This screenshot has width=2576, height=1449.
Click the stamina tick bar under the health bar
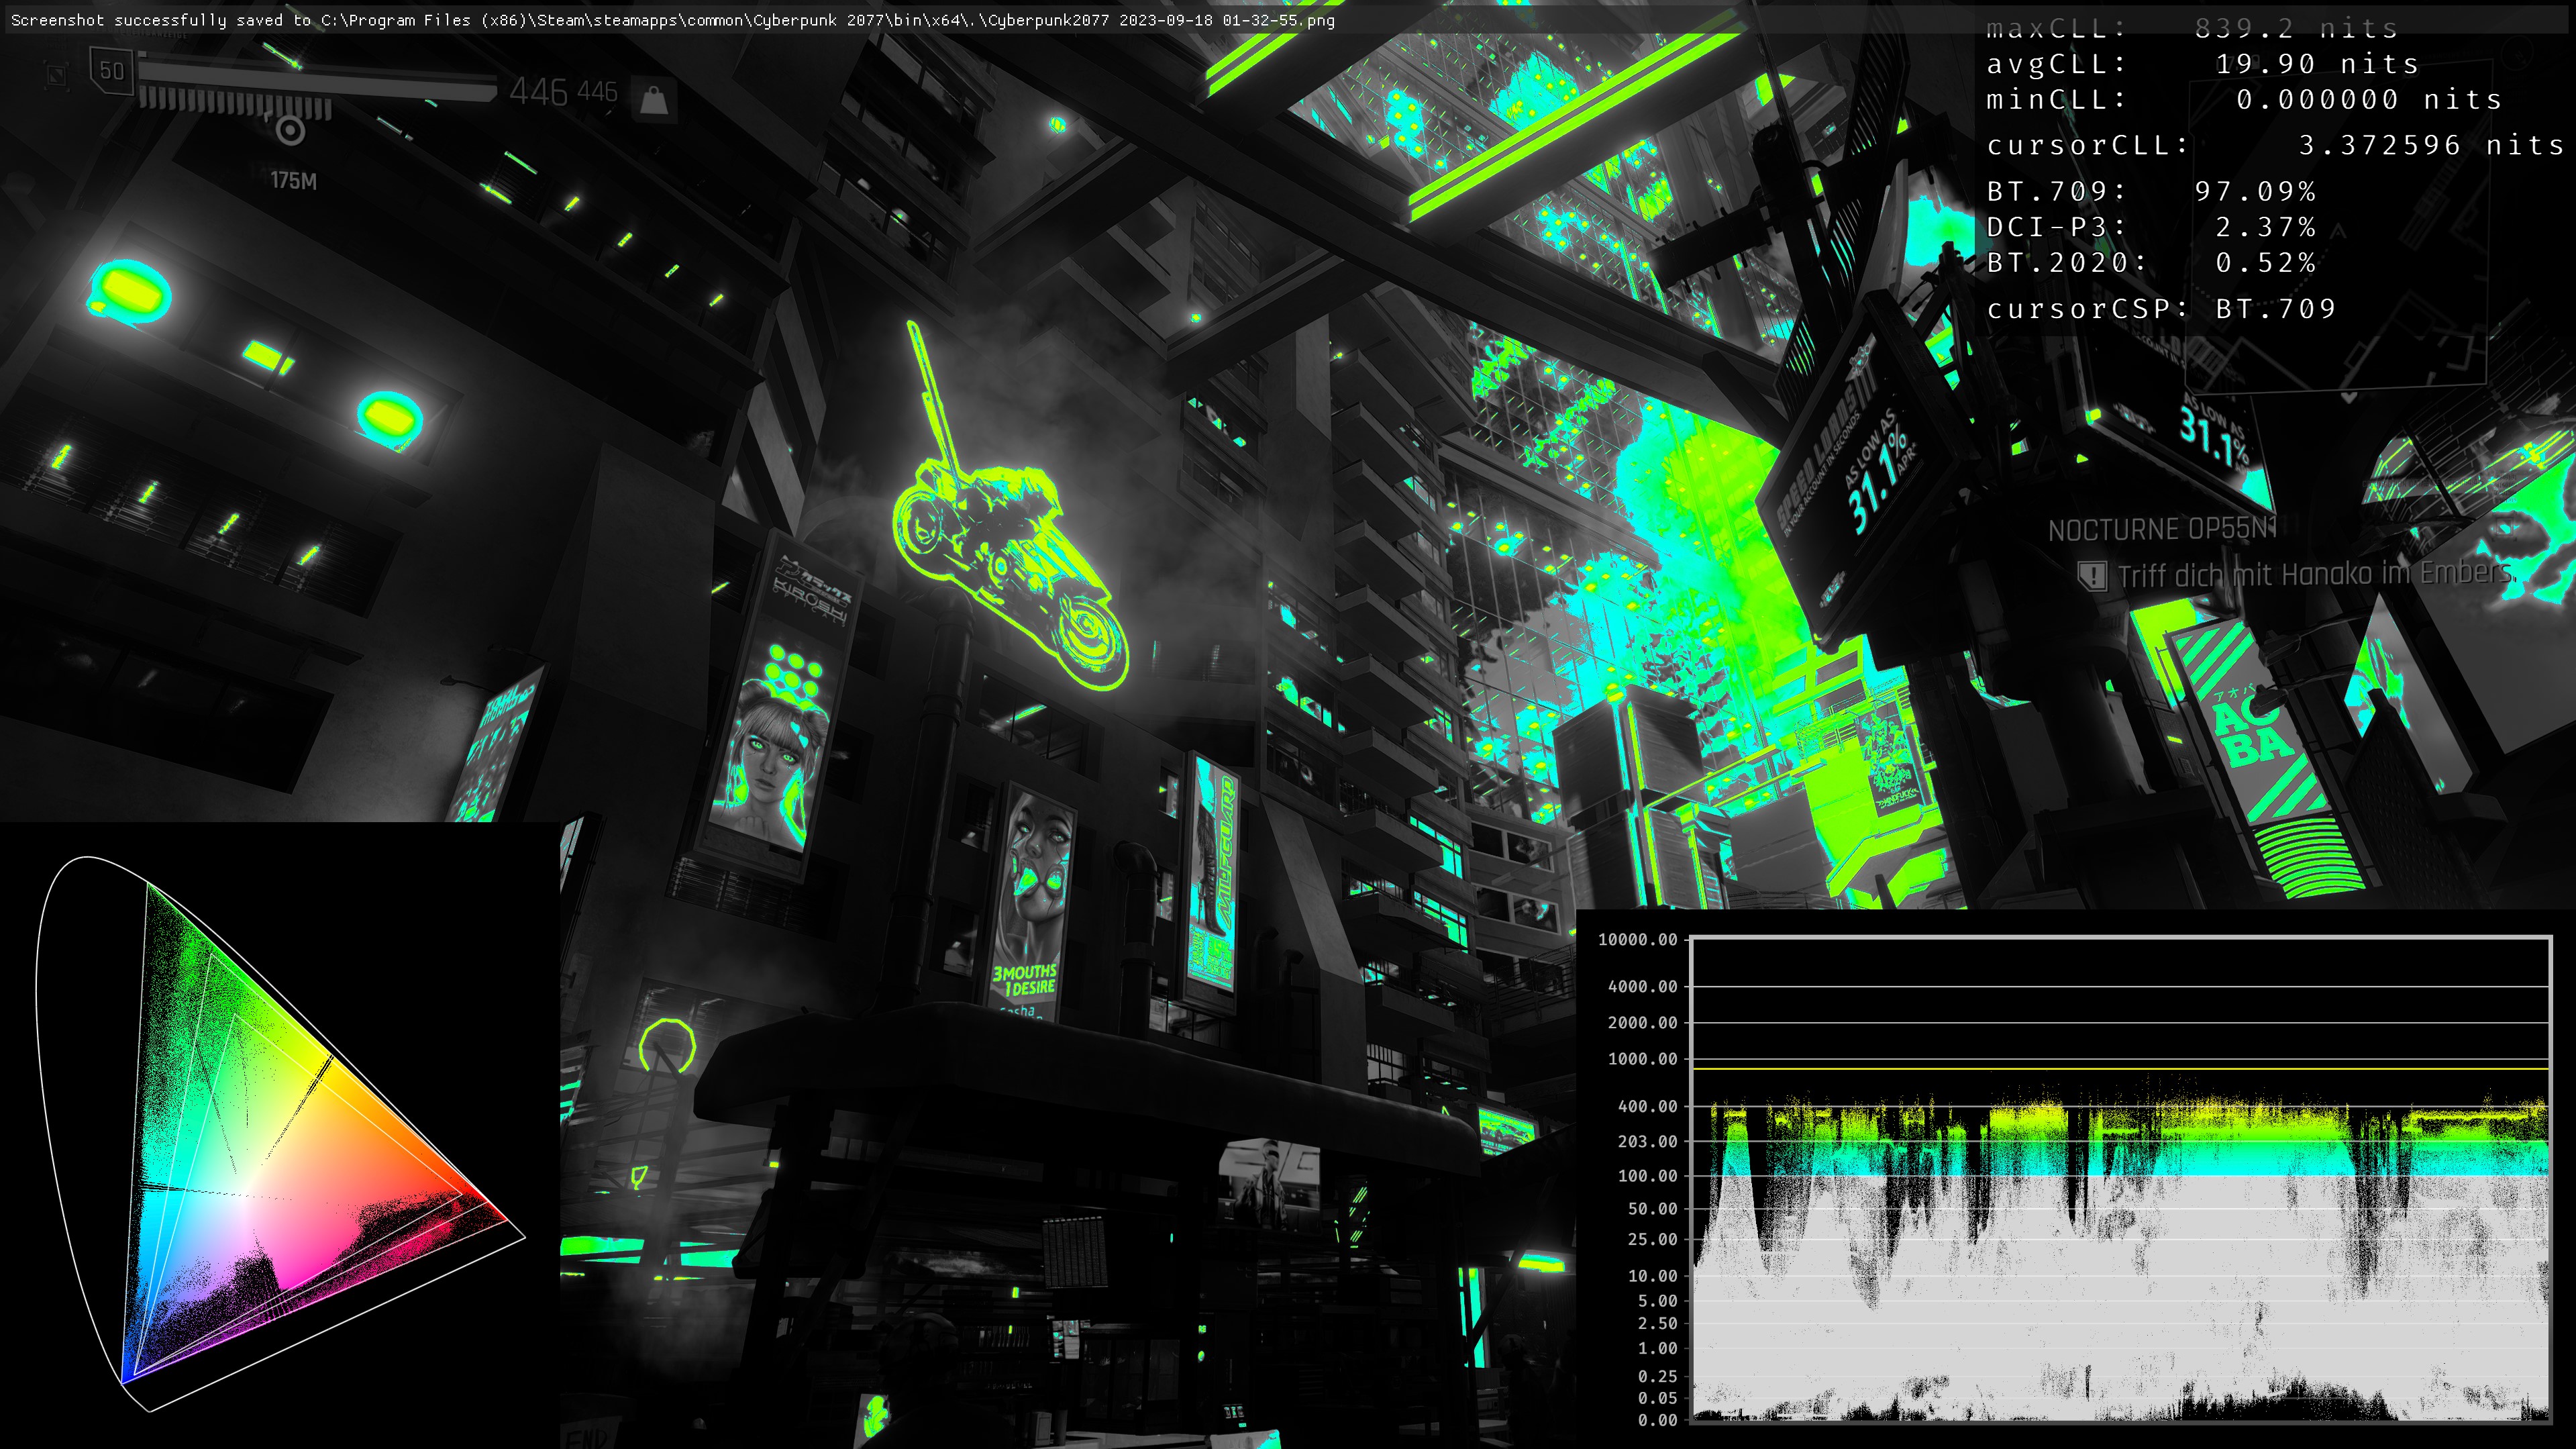click(x=235, y=103)
